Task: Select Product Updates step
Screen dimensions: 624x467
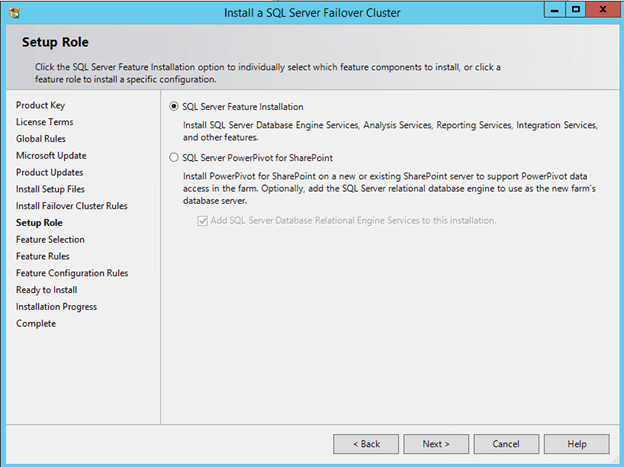Action: [49, 172]
